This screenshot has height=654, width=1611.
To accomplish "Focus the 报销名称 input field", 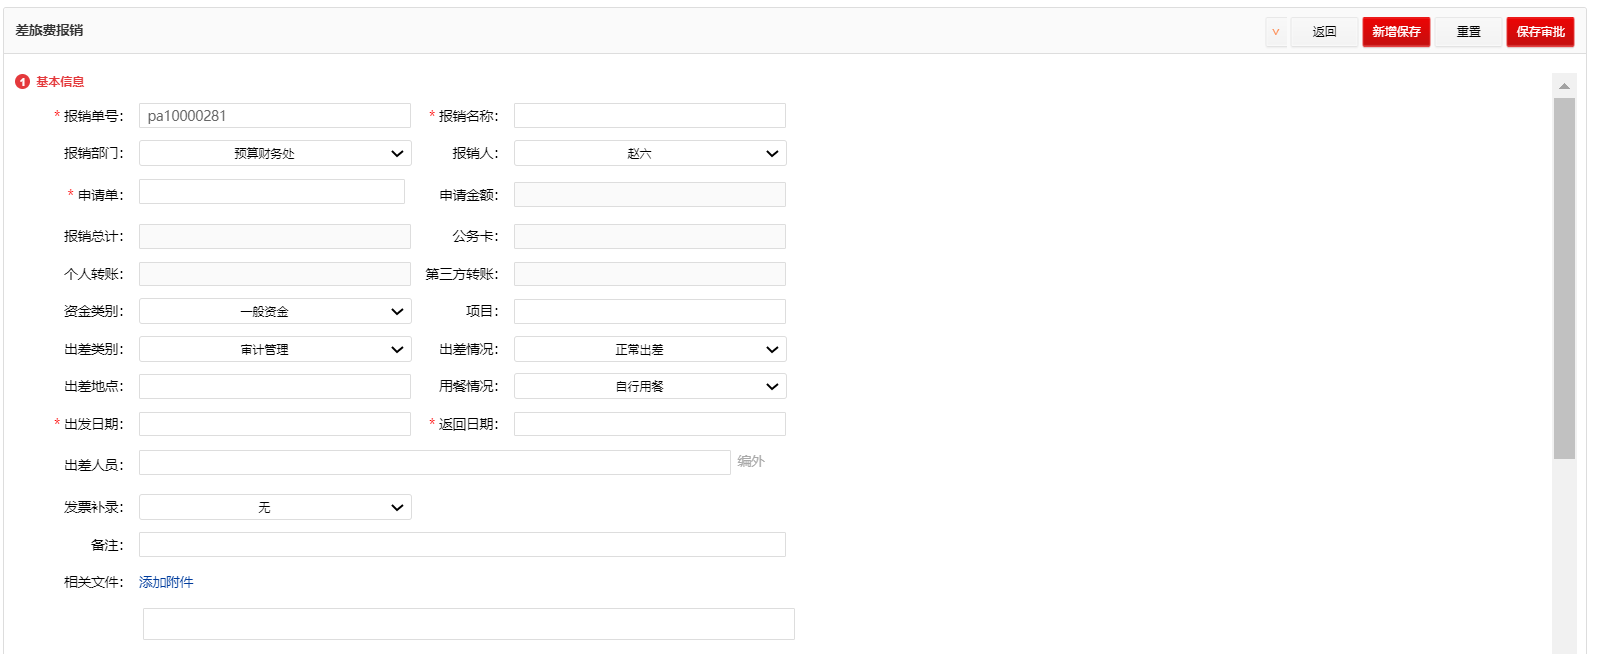I will coord(650,115).
